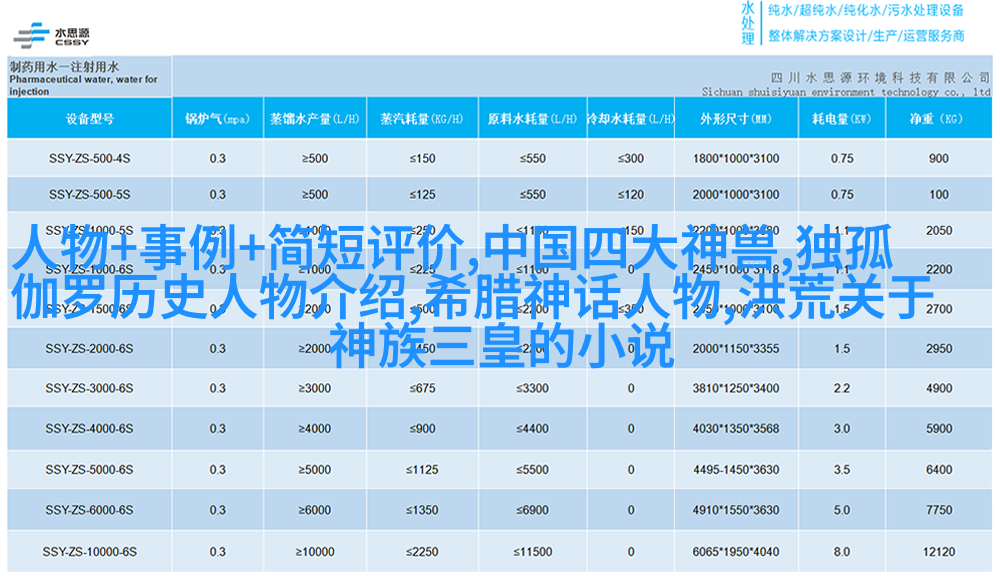This screenshot has width=1000, height=581.
Task: Click the SSY-ZS-5000-6S model cell
Action: [89, 469]
